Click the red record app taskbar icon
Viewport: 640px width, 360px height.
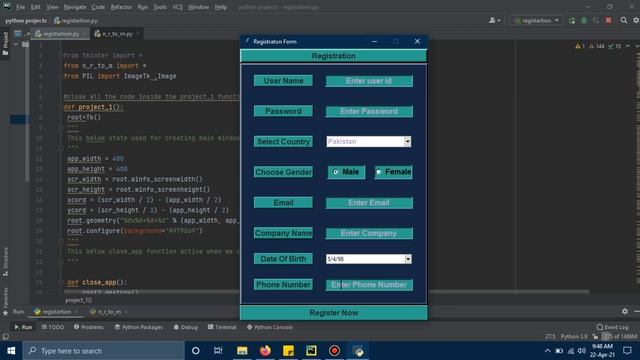[x=334, y=351]
